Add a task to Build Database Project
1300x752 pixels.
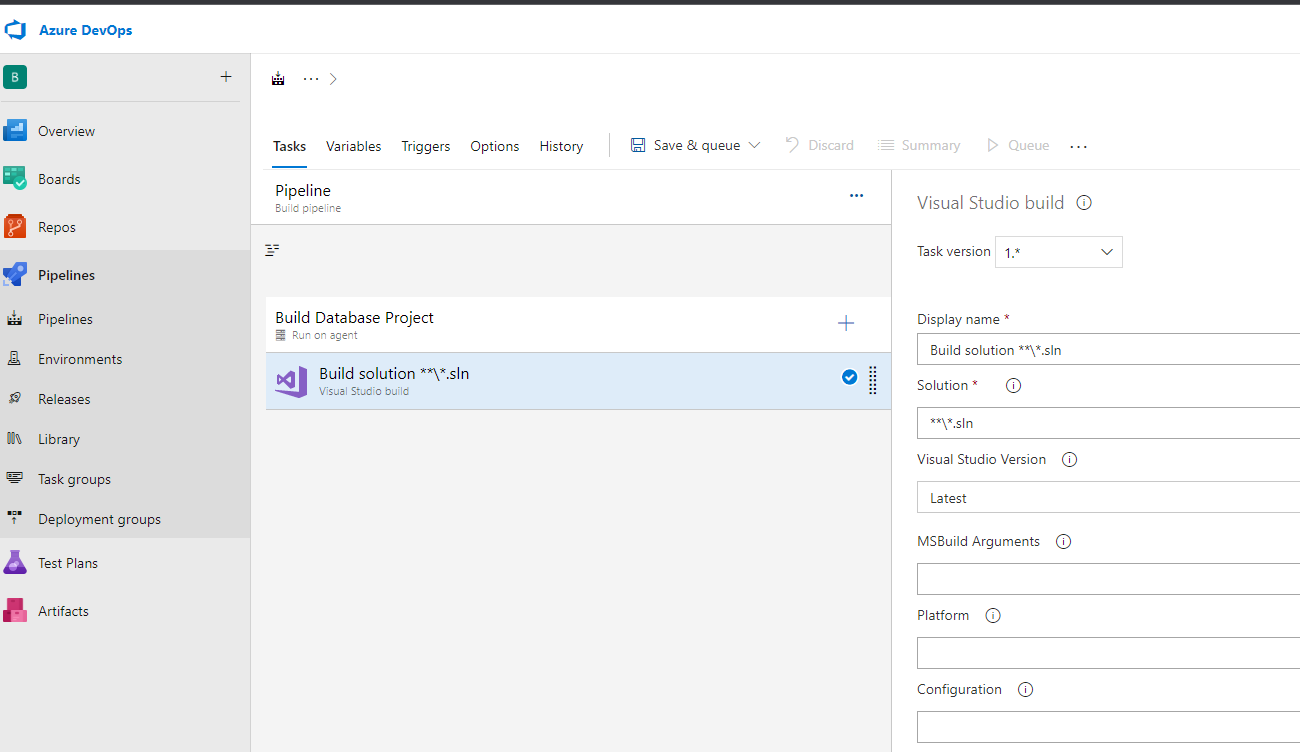pyautogui.click(x=846, y=323)
